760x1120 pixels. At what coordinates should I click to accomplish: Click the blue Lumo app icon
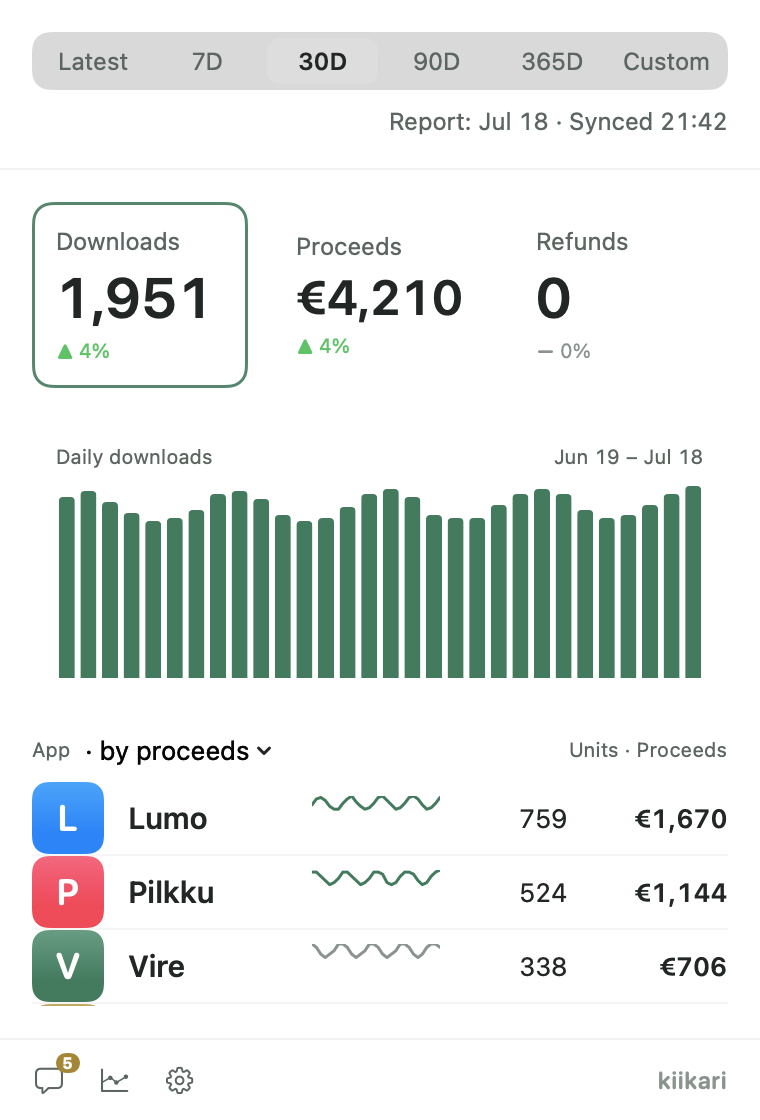point(68,818)
